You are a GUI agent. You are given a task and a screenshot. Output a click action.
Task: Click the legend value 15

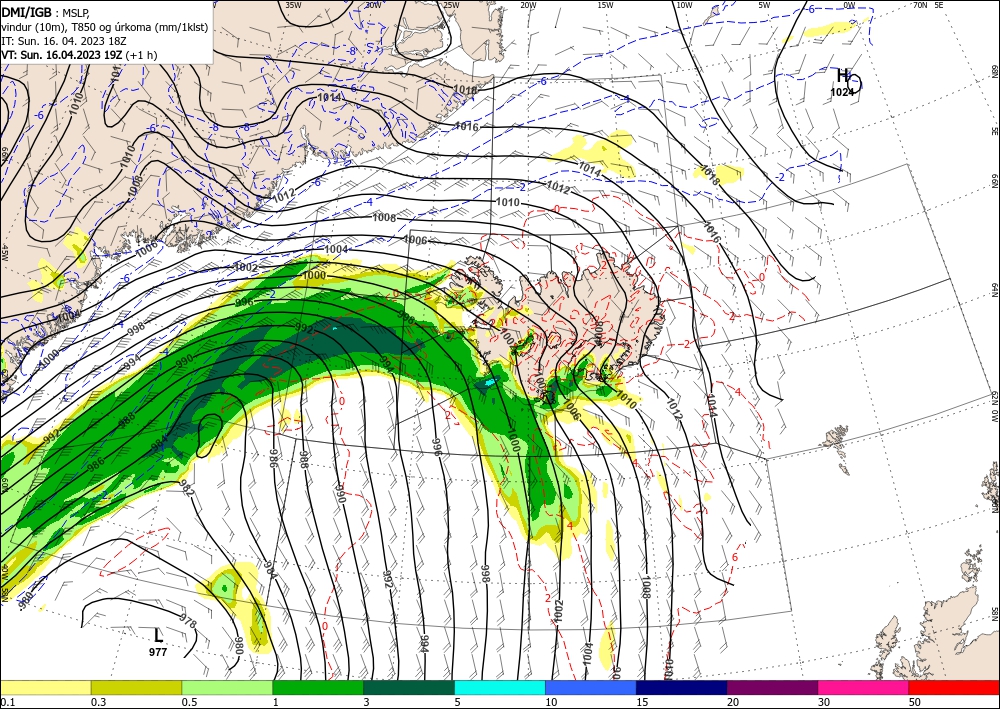coord(643,702)
